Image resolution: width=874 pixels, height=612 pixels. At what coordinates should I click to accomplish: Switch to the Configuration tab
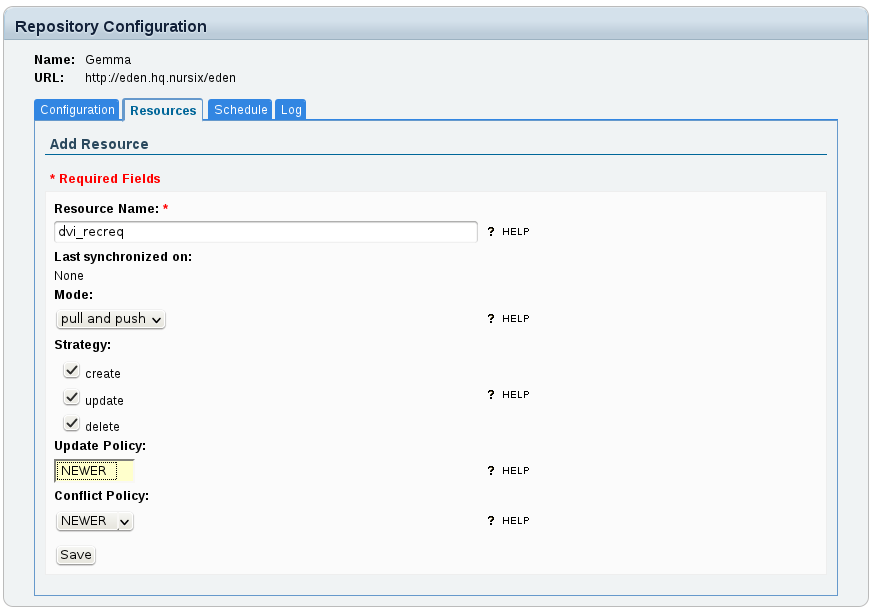(77, 110)
